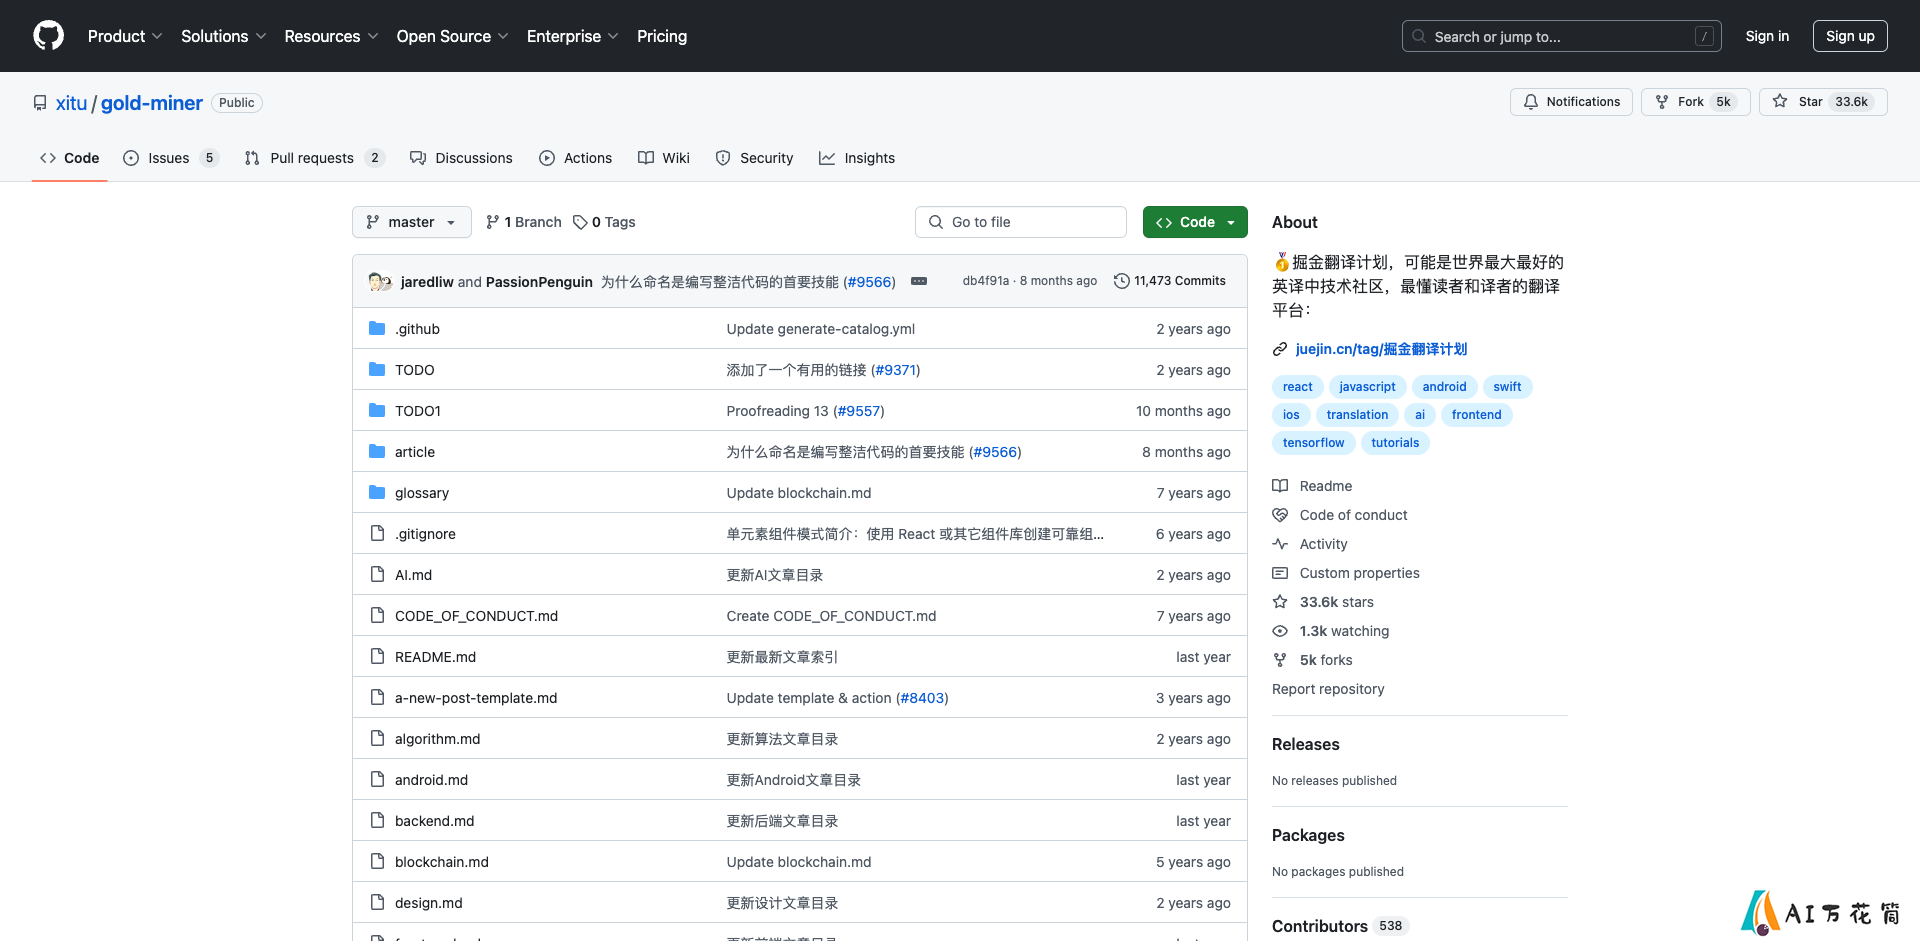Viewport: 1920px width, 941px height.
Task: Open design.md file
Action: tap(429, 903)
